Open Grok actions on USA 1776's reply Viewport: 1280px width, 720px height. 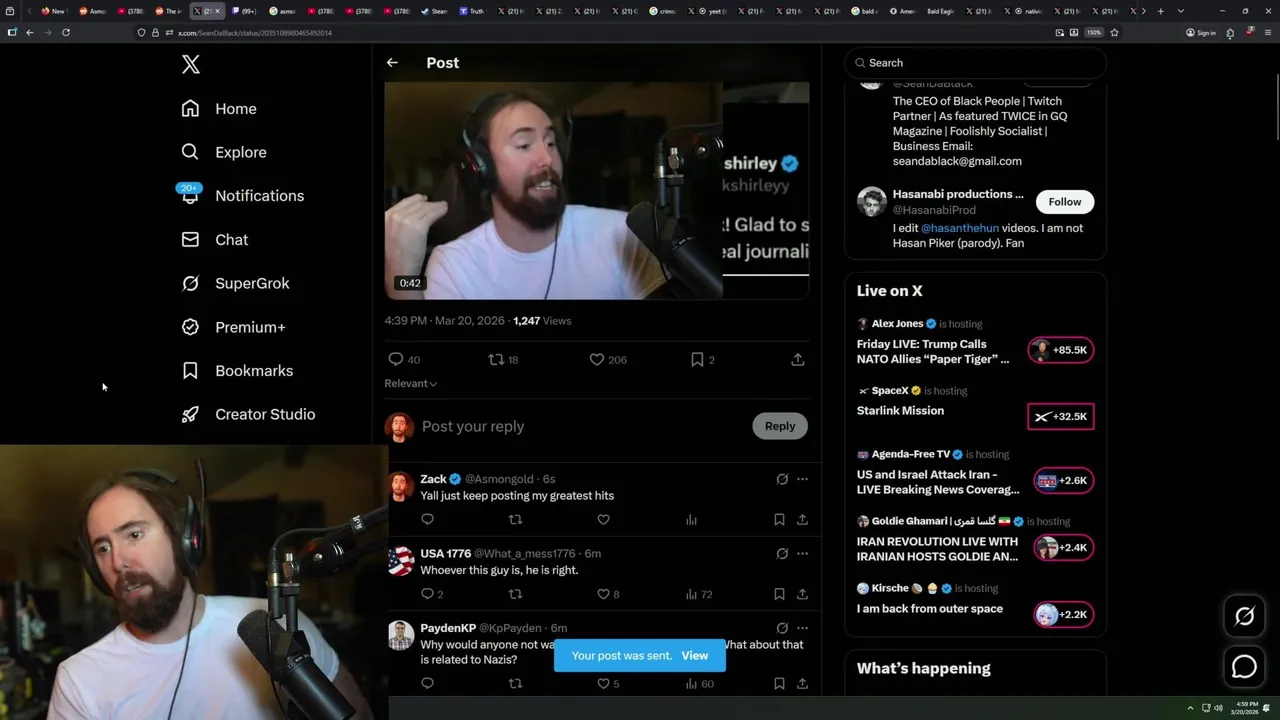[782, 553]
